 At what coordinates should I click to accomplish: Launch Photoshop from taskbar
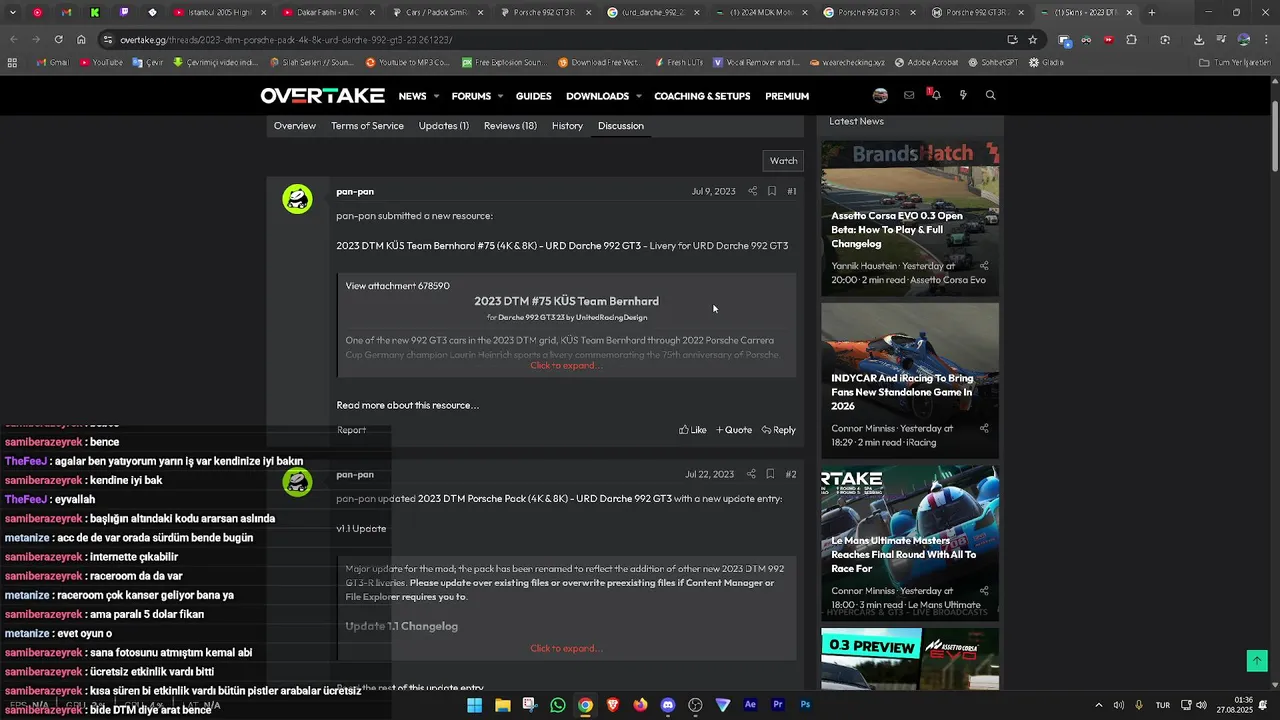805,705
